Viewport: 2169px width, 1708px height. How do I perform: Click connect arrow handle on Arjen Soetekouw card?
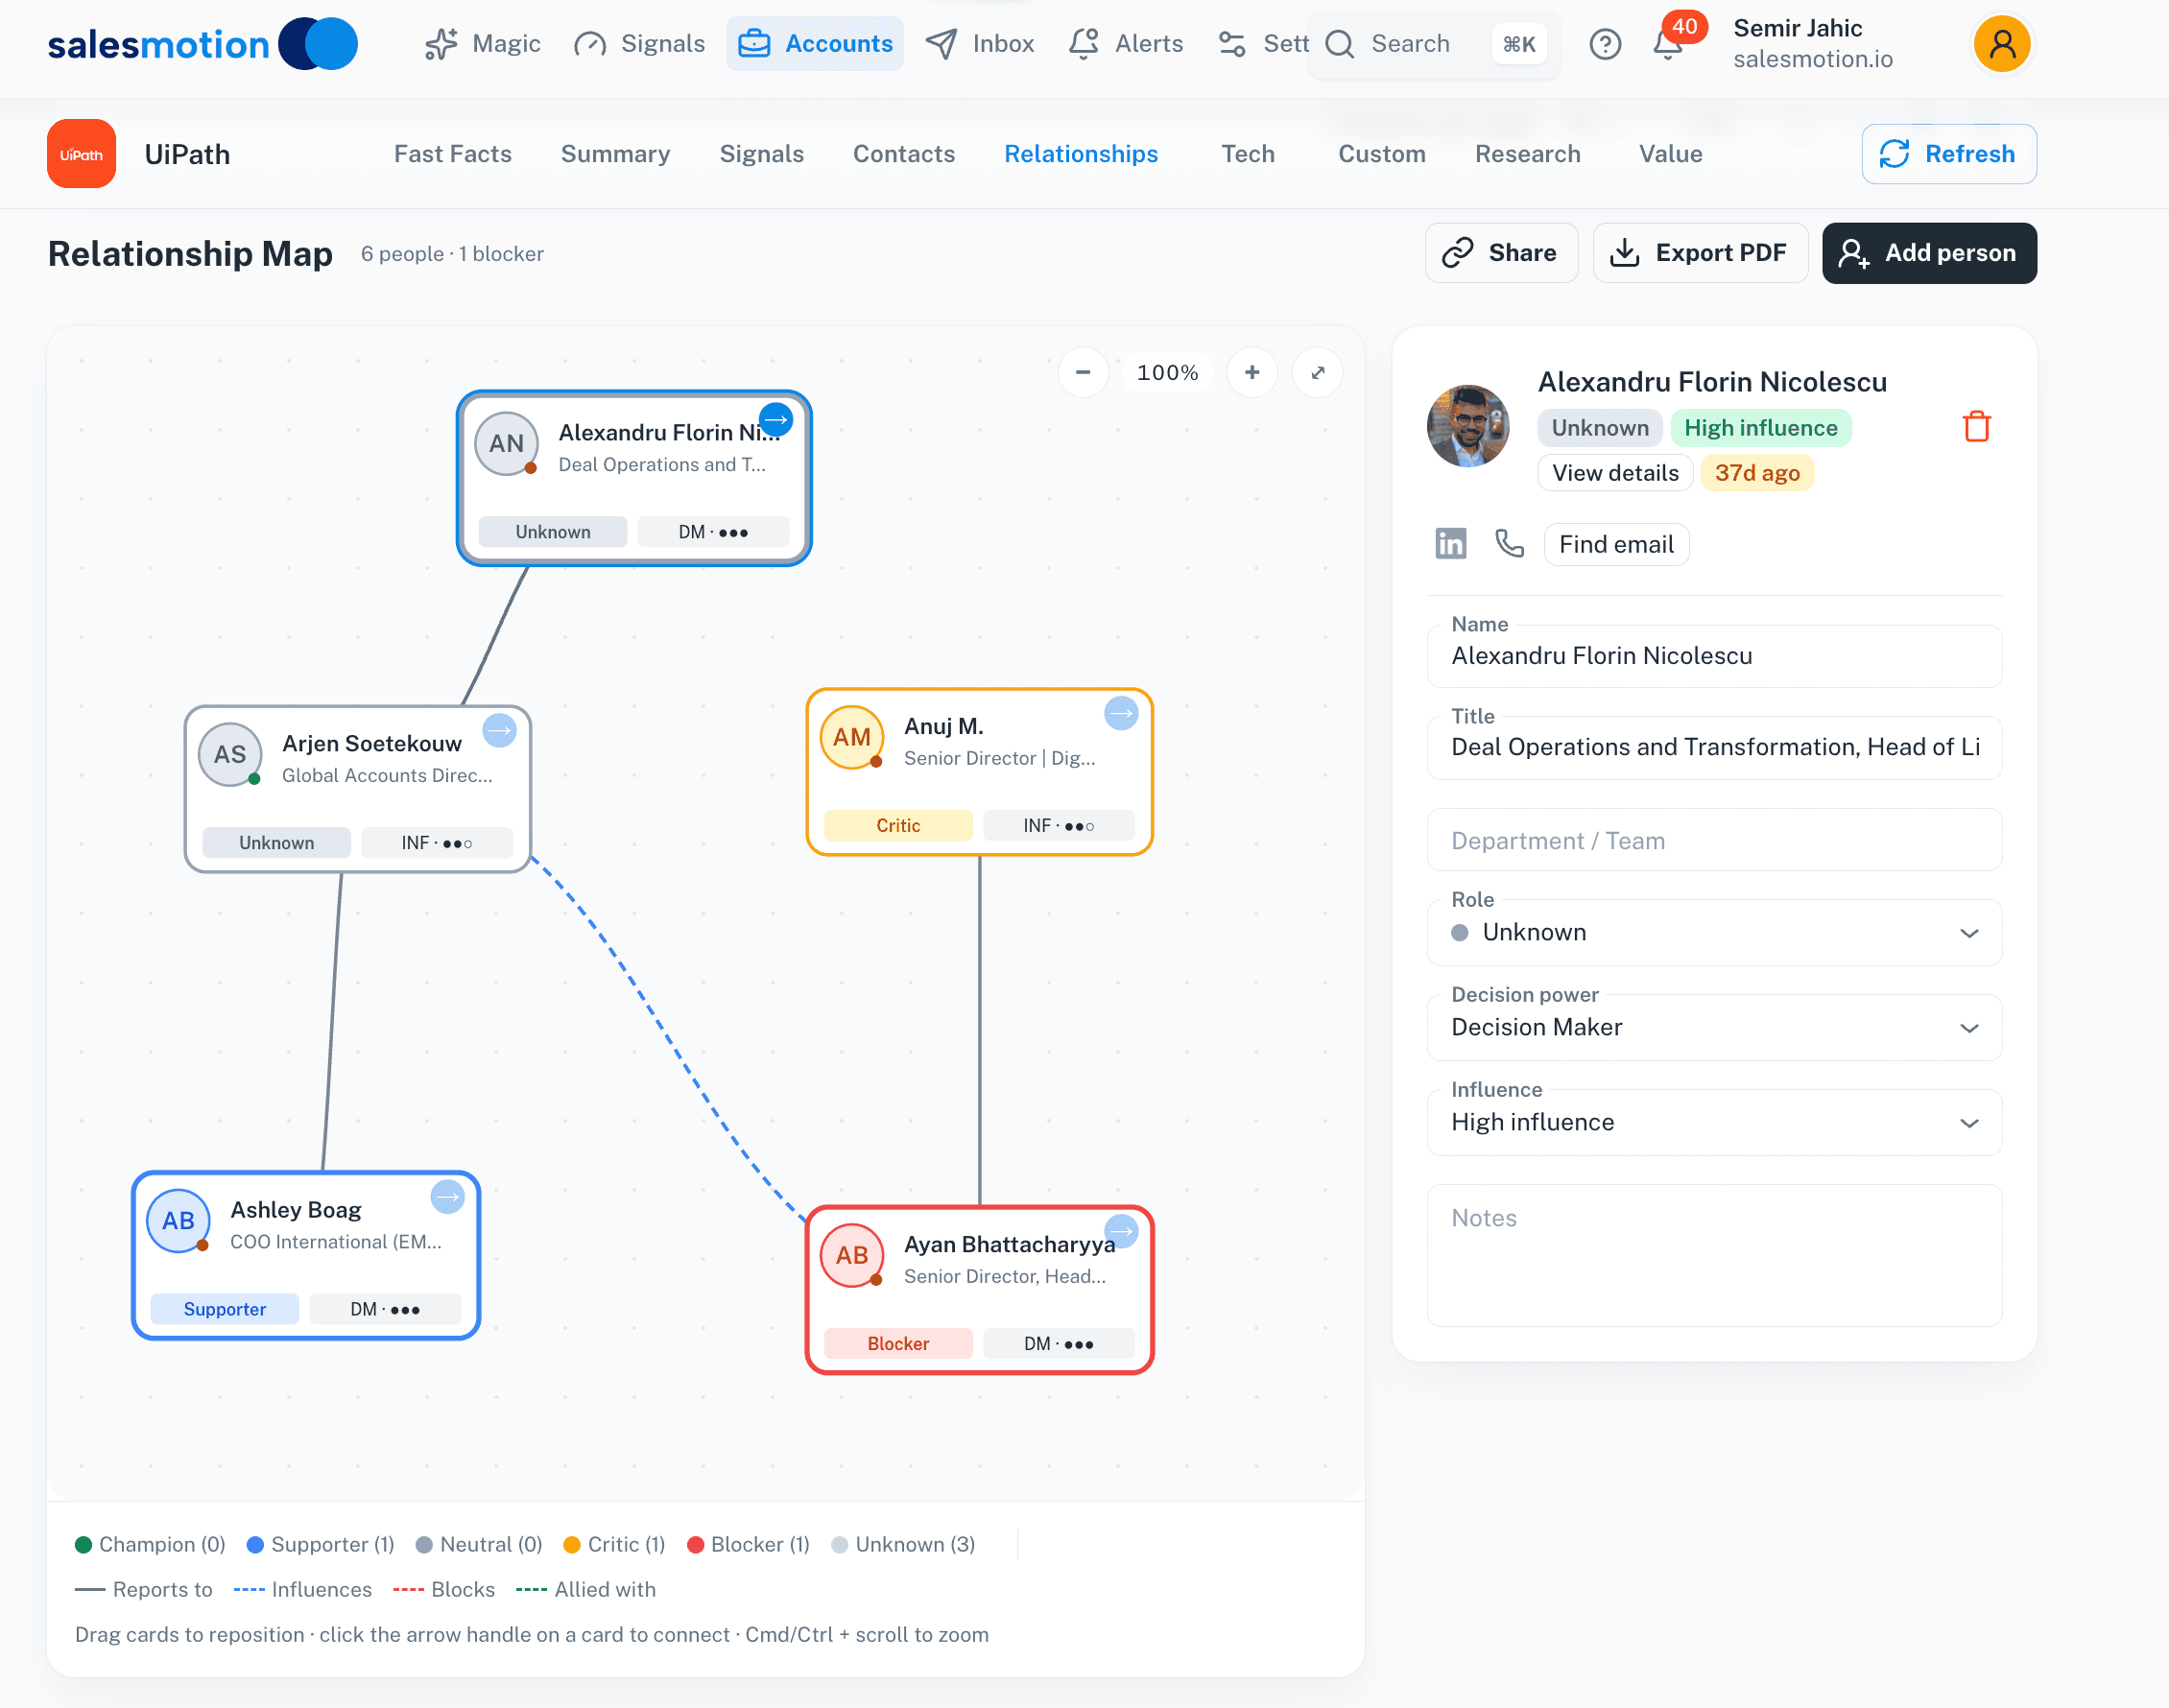[x=499, y=730]
